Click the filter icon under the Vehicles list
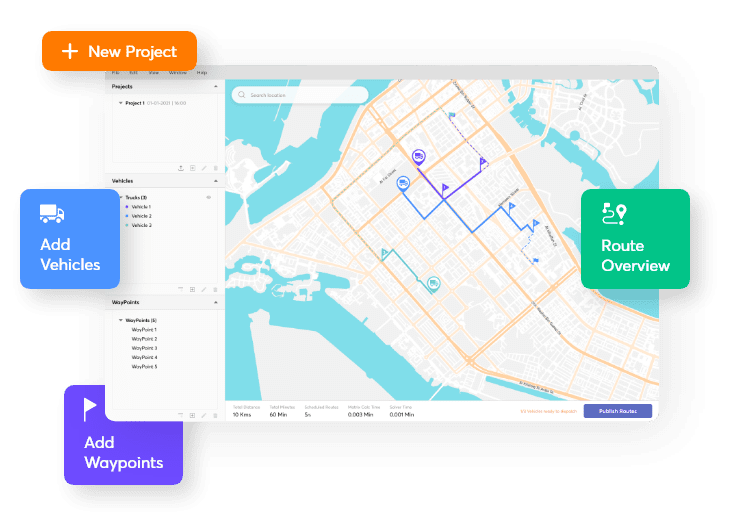The height and width of the screenshot is (526, 744). pos(181,289)
